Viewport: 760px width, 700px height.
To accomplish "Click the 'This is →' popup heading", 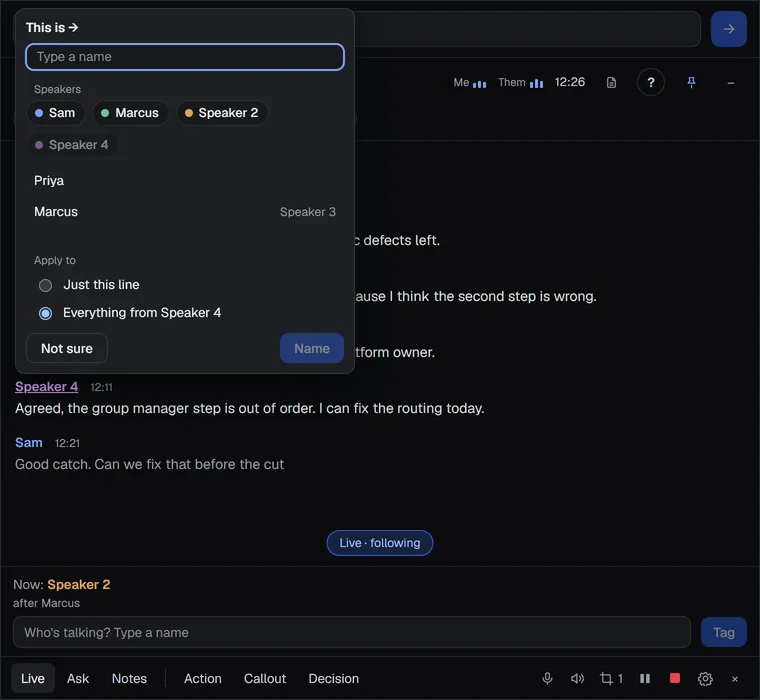I will pos(52,28).
